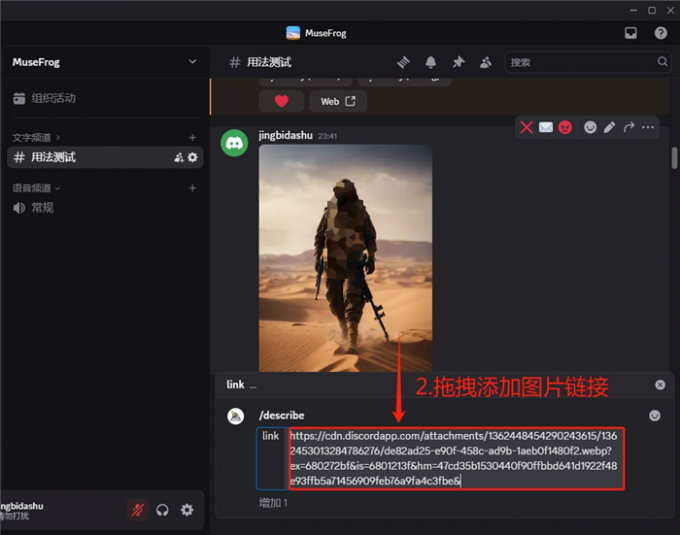Open the desert soldier image
The width and height of the screenshot is (680, 535).
(346, 258)
